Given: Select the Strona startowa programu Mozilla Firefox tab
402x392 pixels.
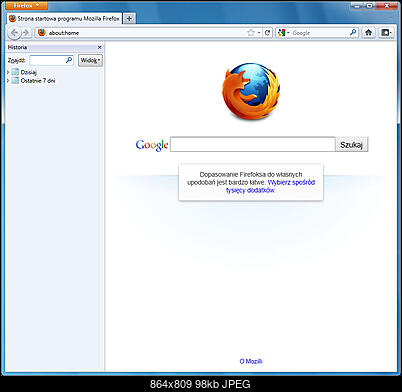Looking at the screenshot, I should (x=64, y=19).
